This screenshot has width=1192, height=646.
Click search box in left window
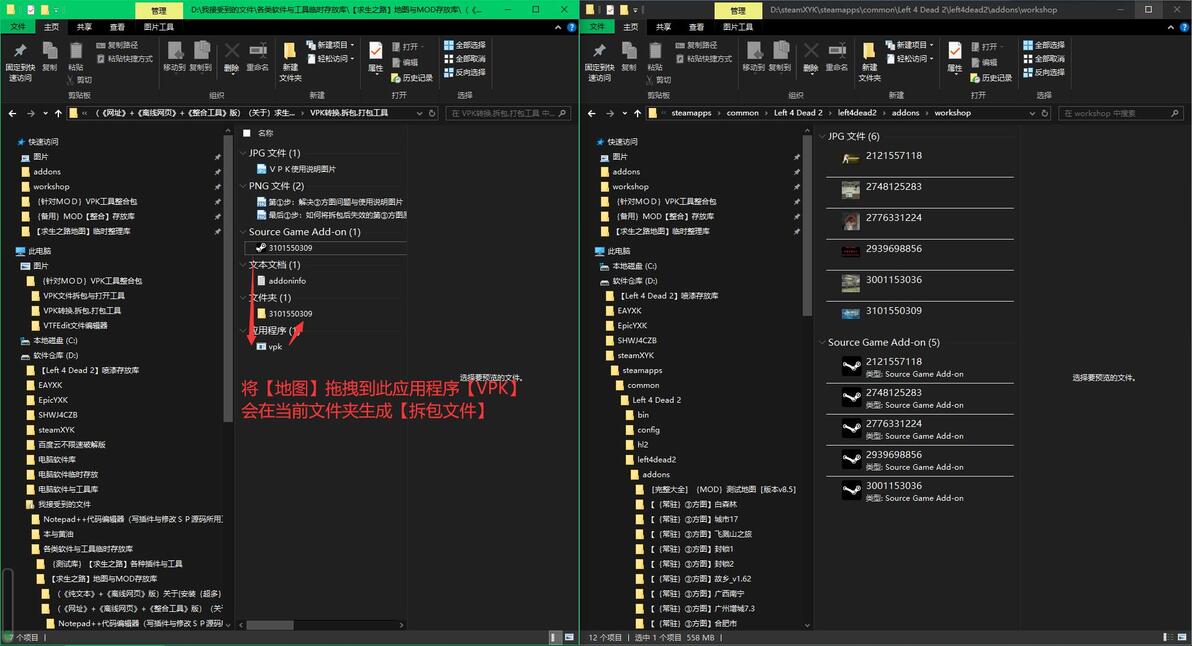pos(507,113)
